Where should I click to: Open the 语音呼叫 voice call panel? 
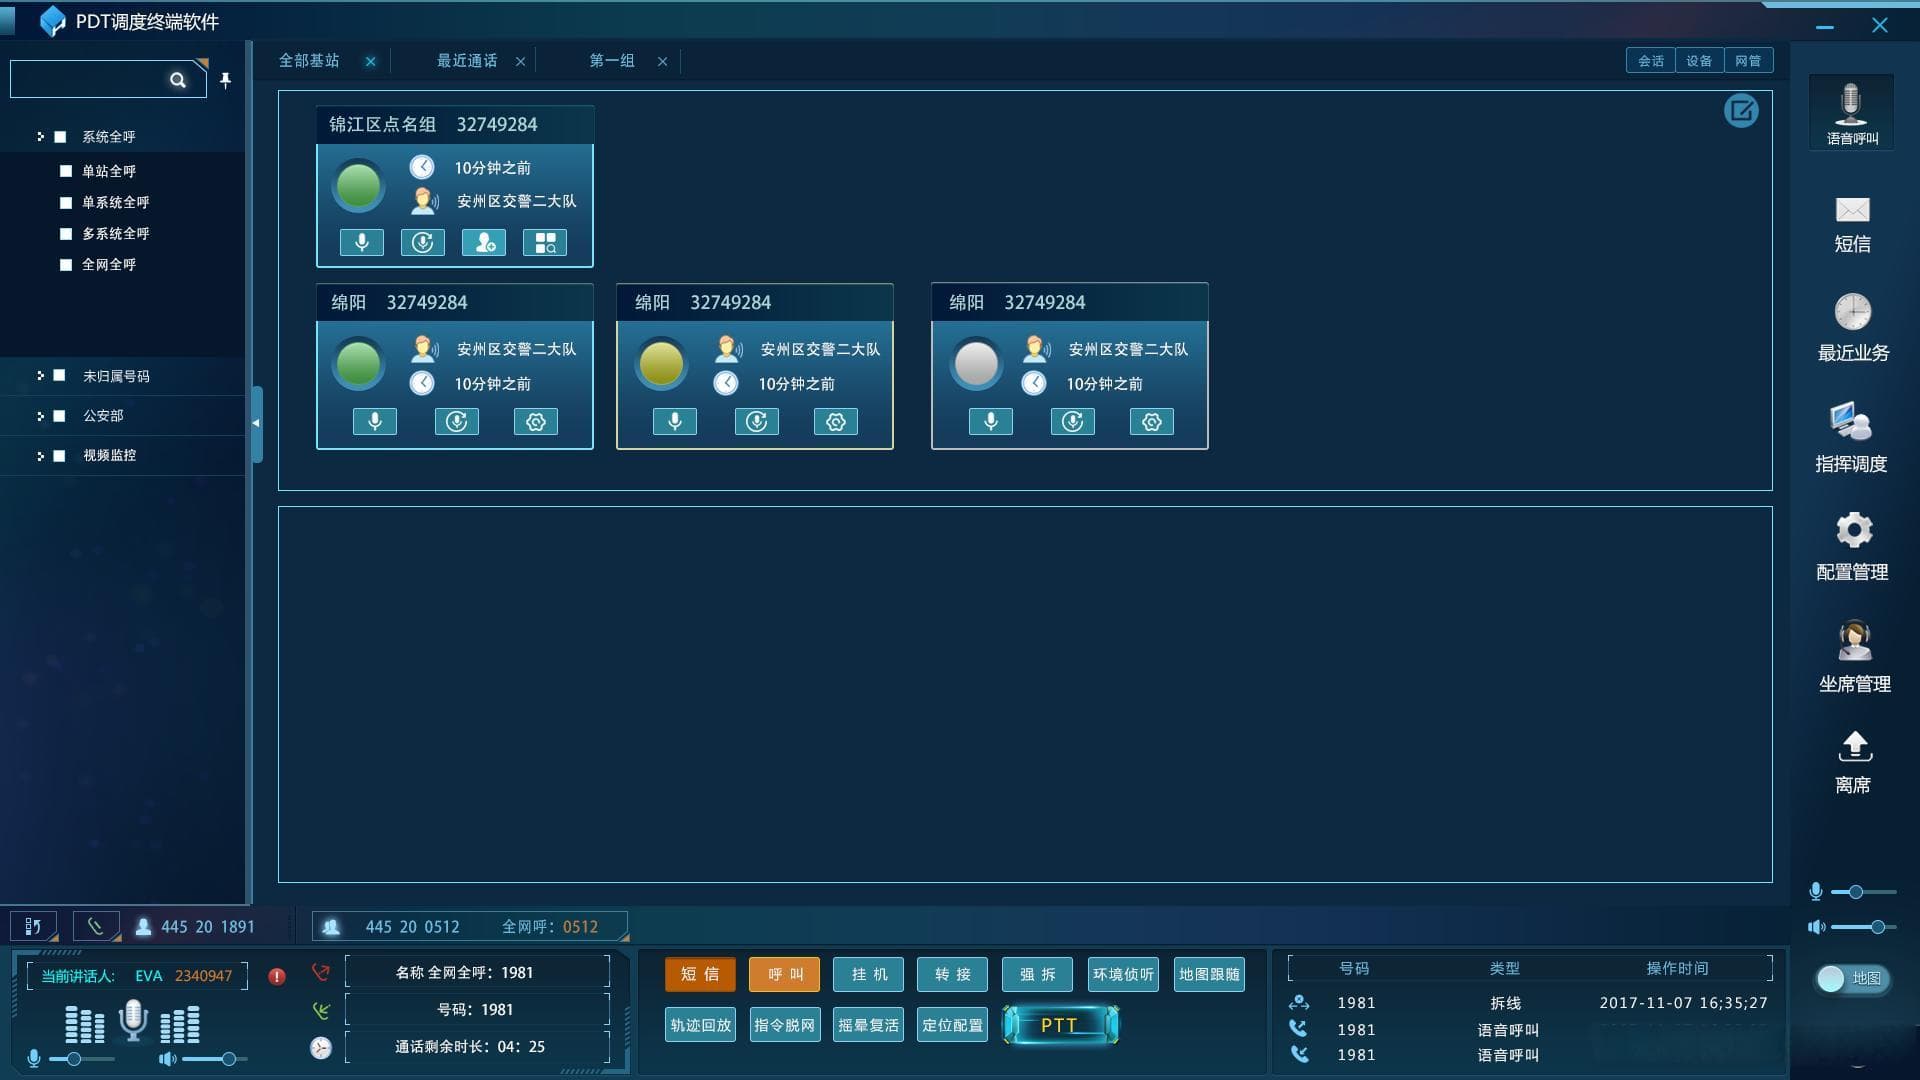(1851, 114)
